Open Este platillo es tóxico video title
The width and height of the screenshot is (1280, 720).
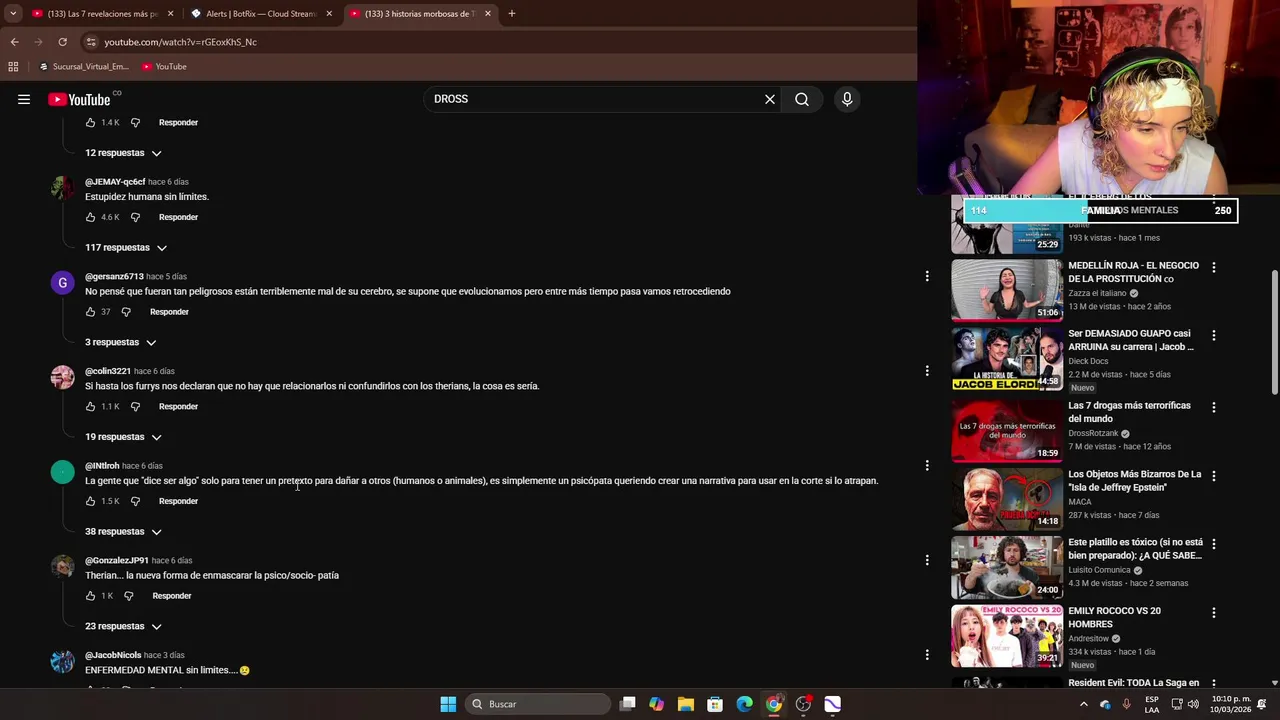point(1135,549)
